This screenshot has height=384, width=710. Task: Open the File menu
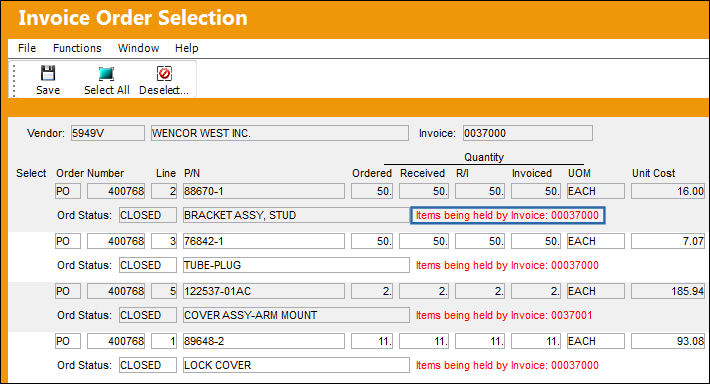(27, 48)
